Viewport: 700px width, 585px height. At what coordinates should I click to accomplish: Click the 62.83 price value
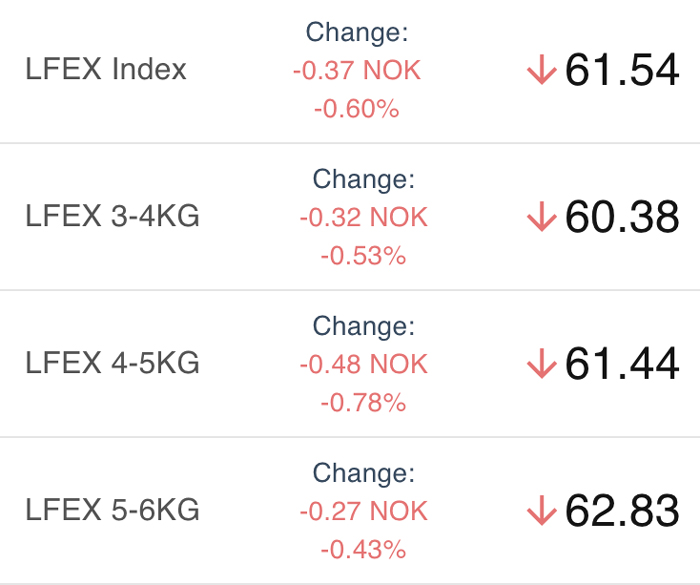(622, 510)
